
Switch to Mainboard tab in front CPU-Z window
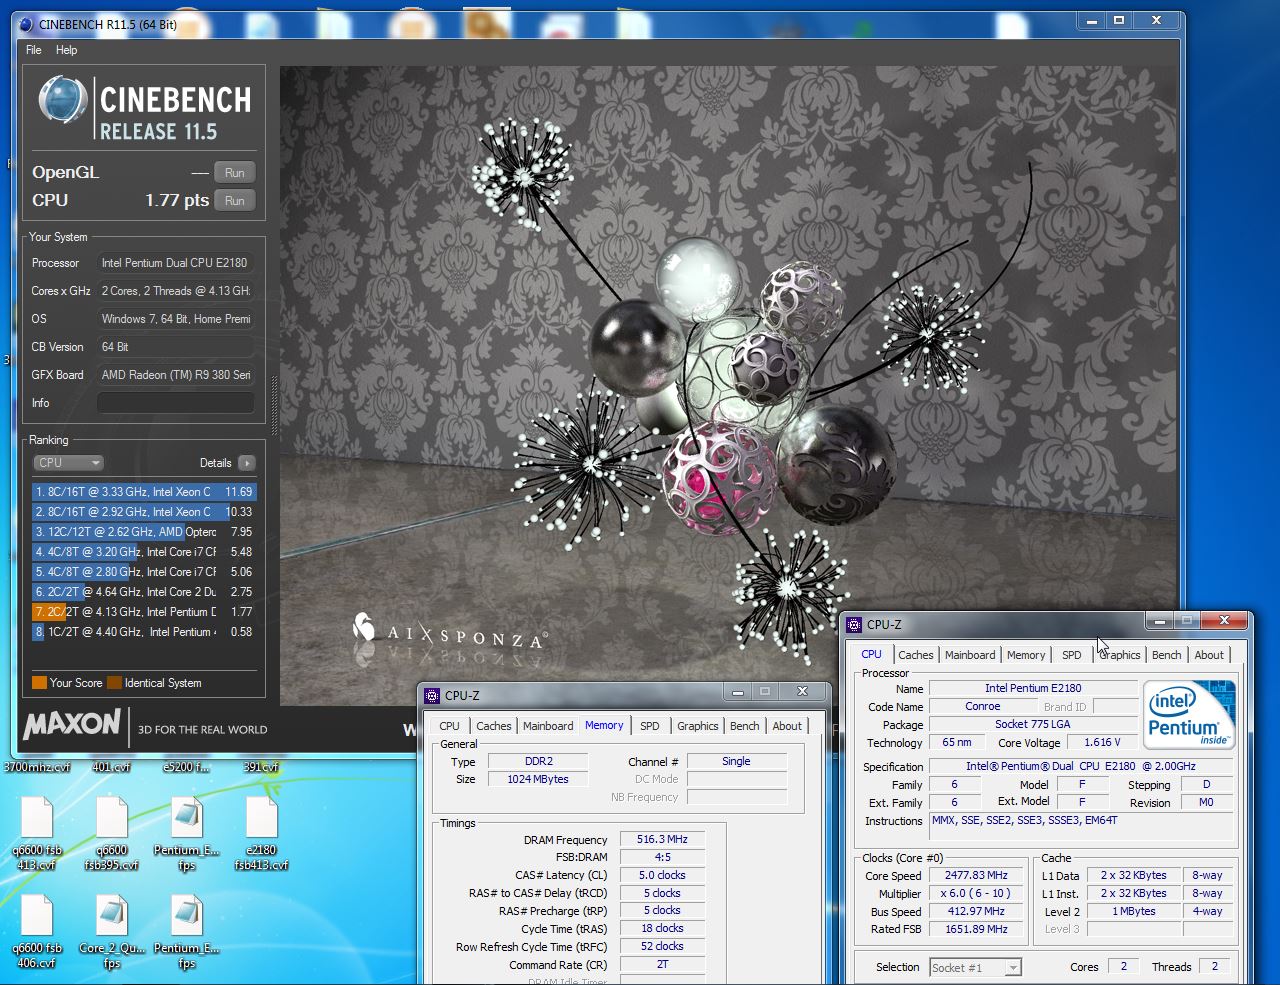pos(970,655)
